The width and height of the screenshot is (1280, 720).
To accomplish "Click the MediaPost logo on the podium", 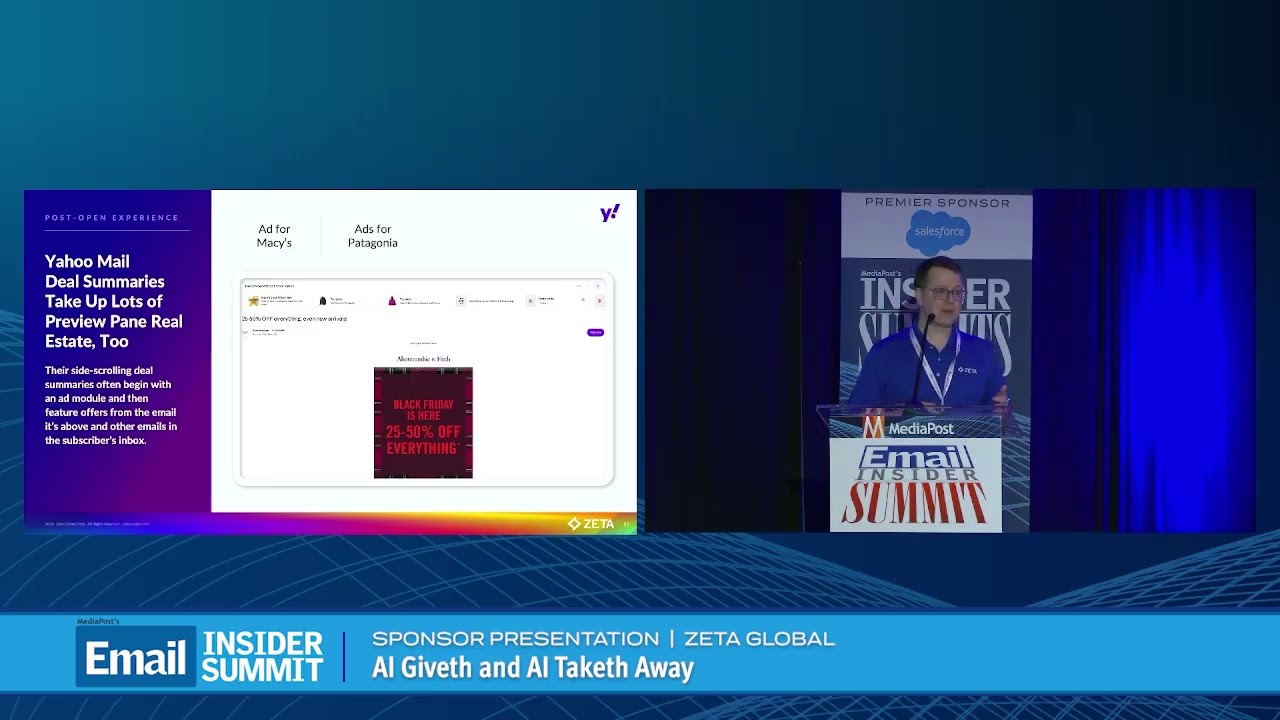I will [x=909, y=428].
